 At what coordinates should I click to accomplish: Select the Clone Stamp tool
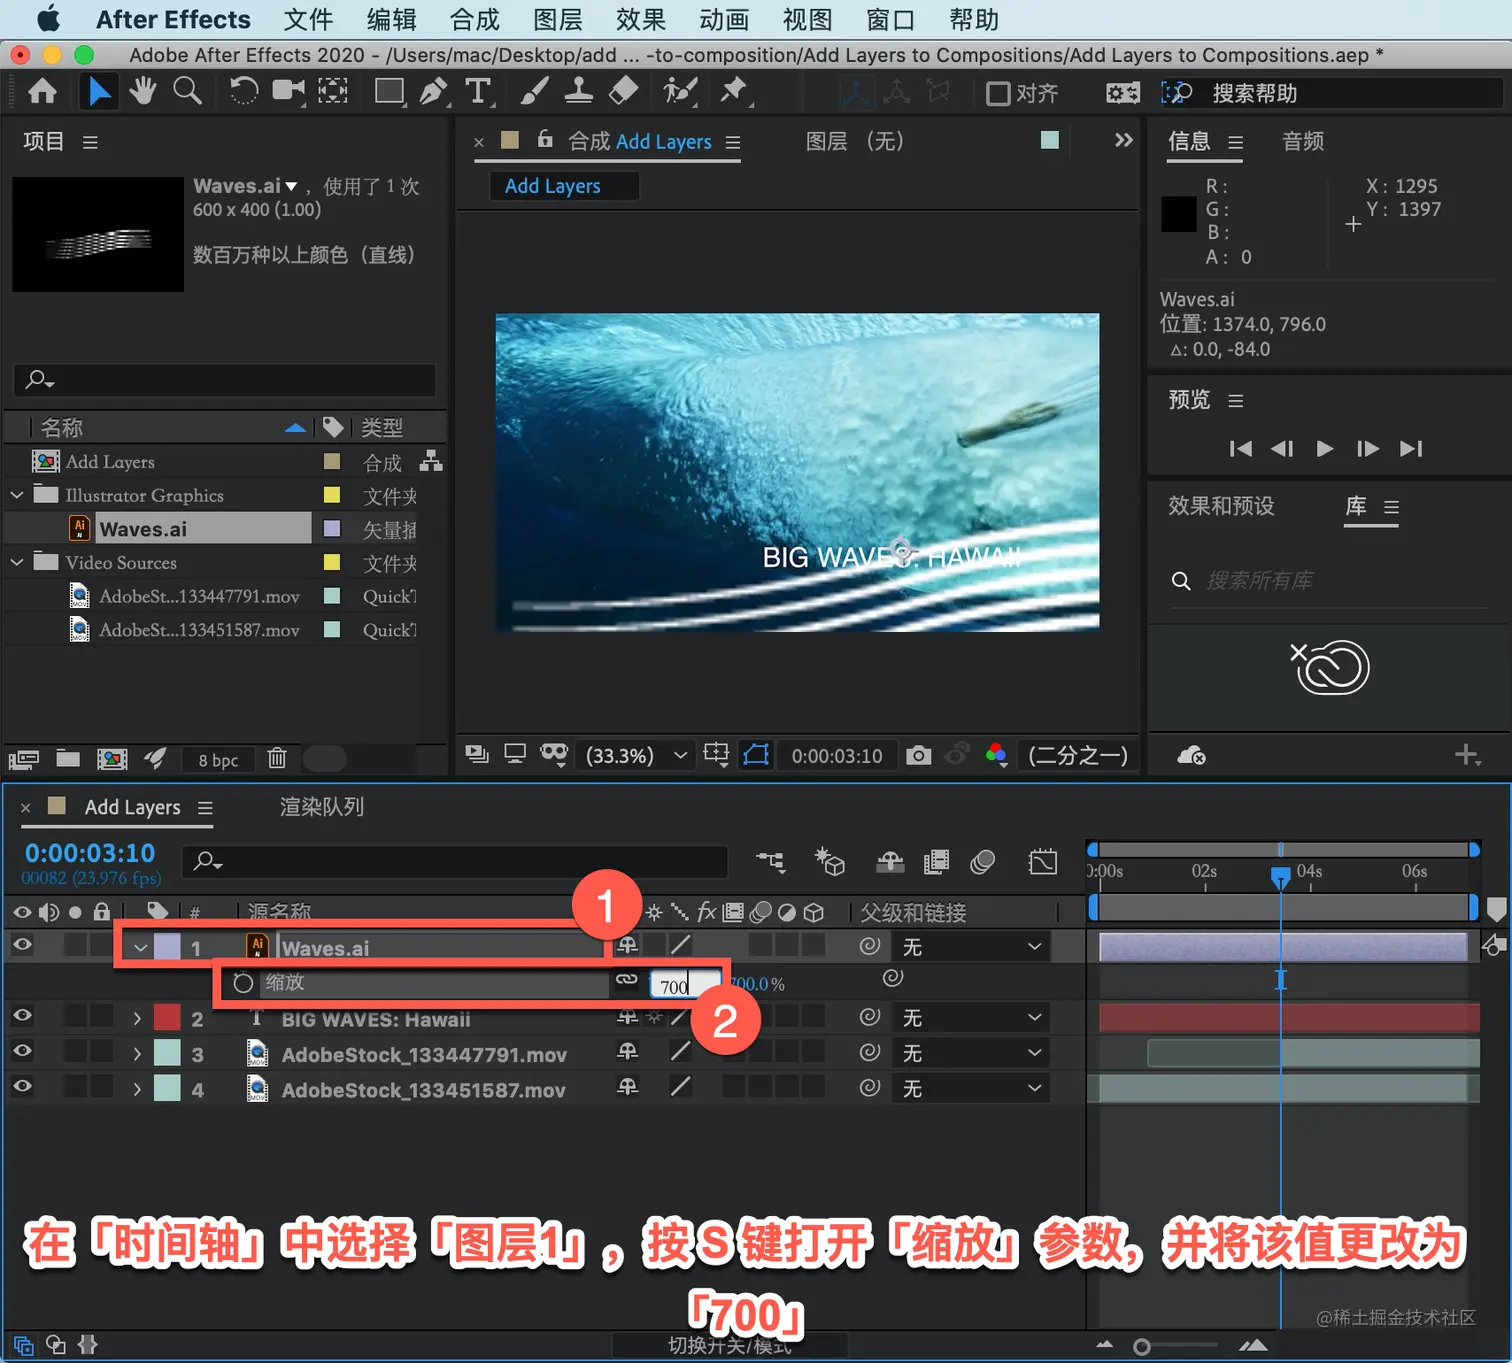pyautogui.click(x=578, y=92)
